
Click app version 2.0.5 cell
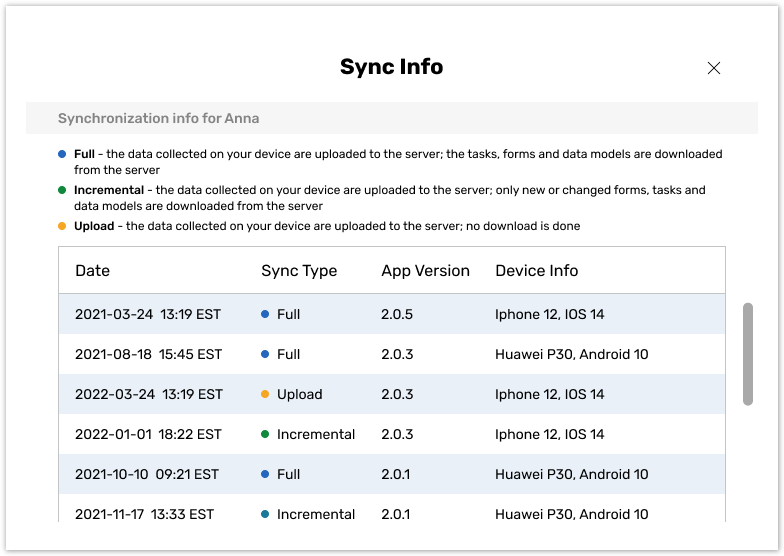(397, 314)
